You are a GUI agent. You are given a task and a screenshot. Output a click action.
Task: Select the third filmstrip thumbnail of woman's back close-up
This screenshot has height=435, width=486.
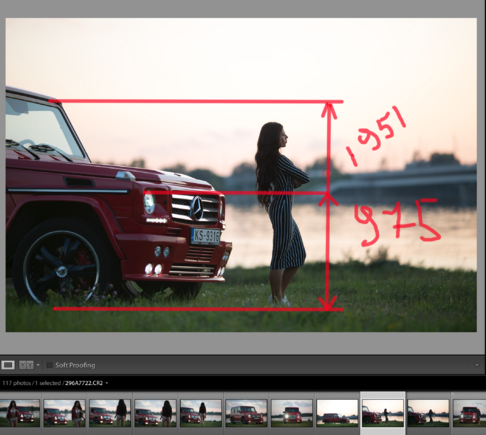(x=110, y=413)
